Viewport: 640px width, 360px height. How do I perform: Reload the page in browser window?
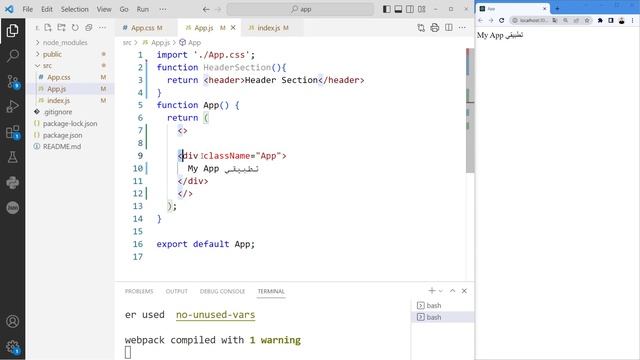point(502,20)
